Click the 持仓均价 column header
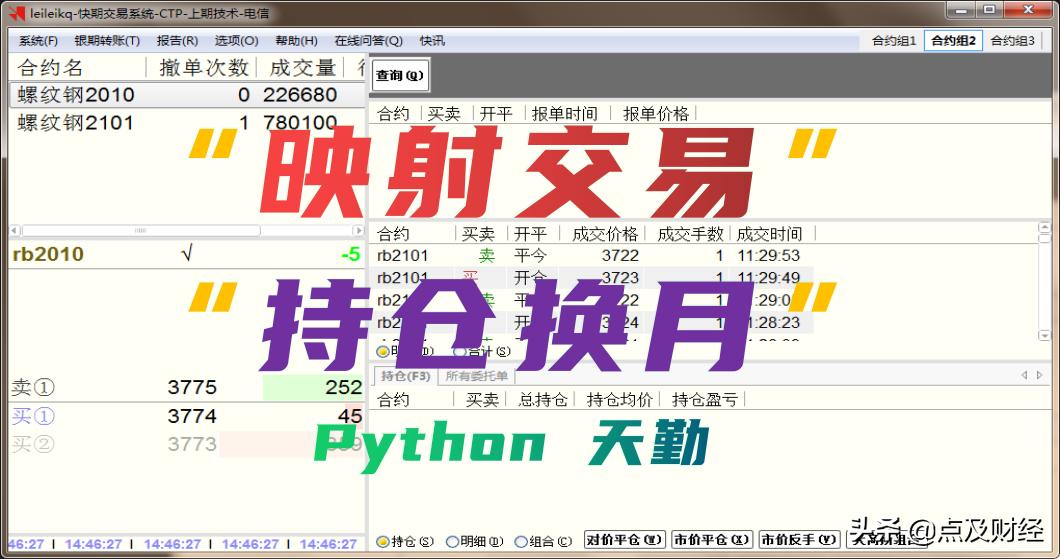This screenshot has height=560, width=1060. tap(619, 400)
